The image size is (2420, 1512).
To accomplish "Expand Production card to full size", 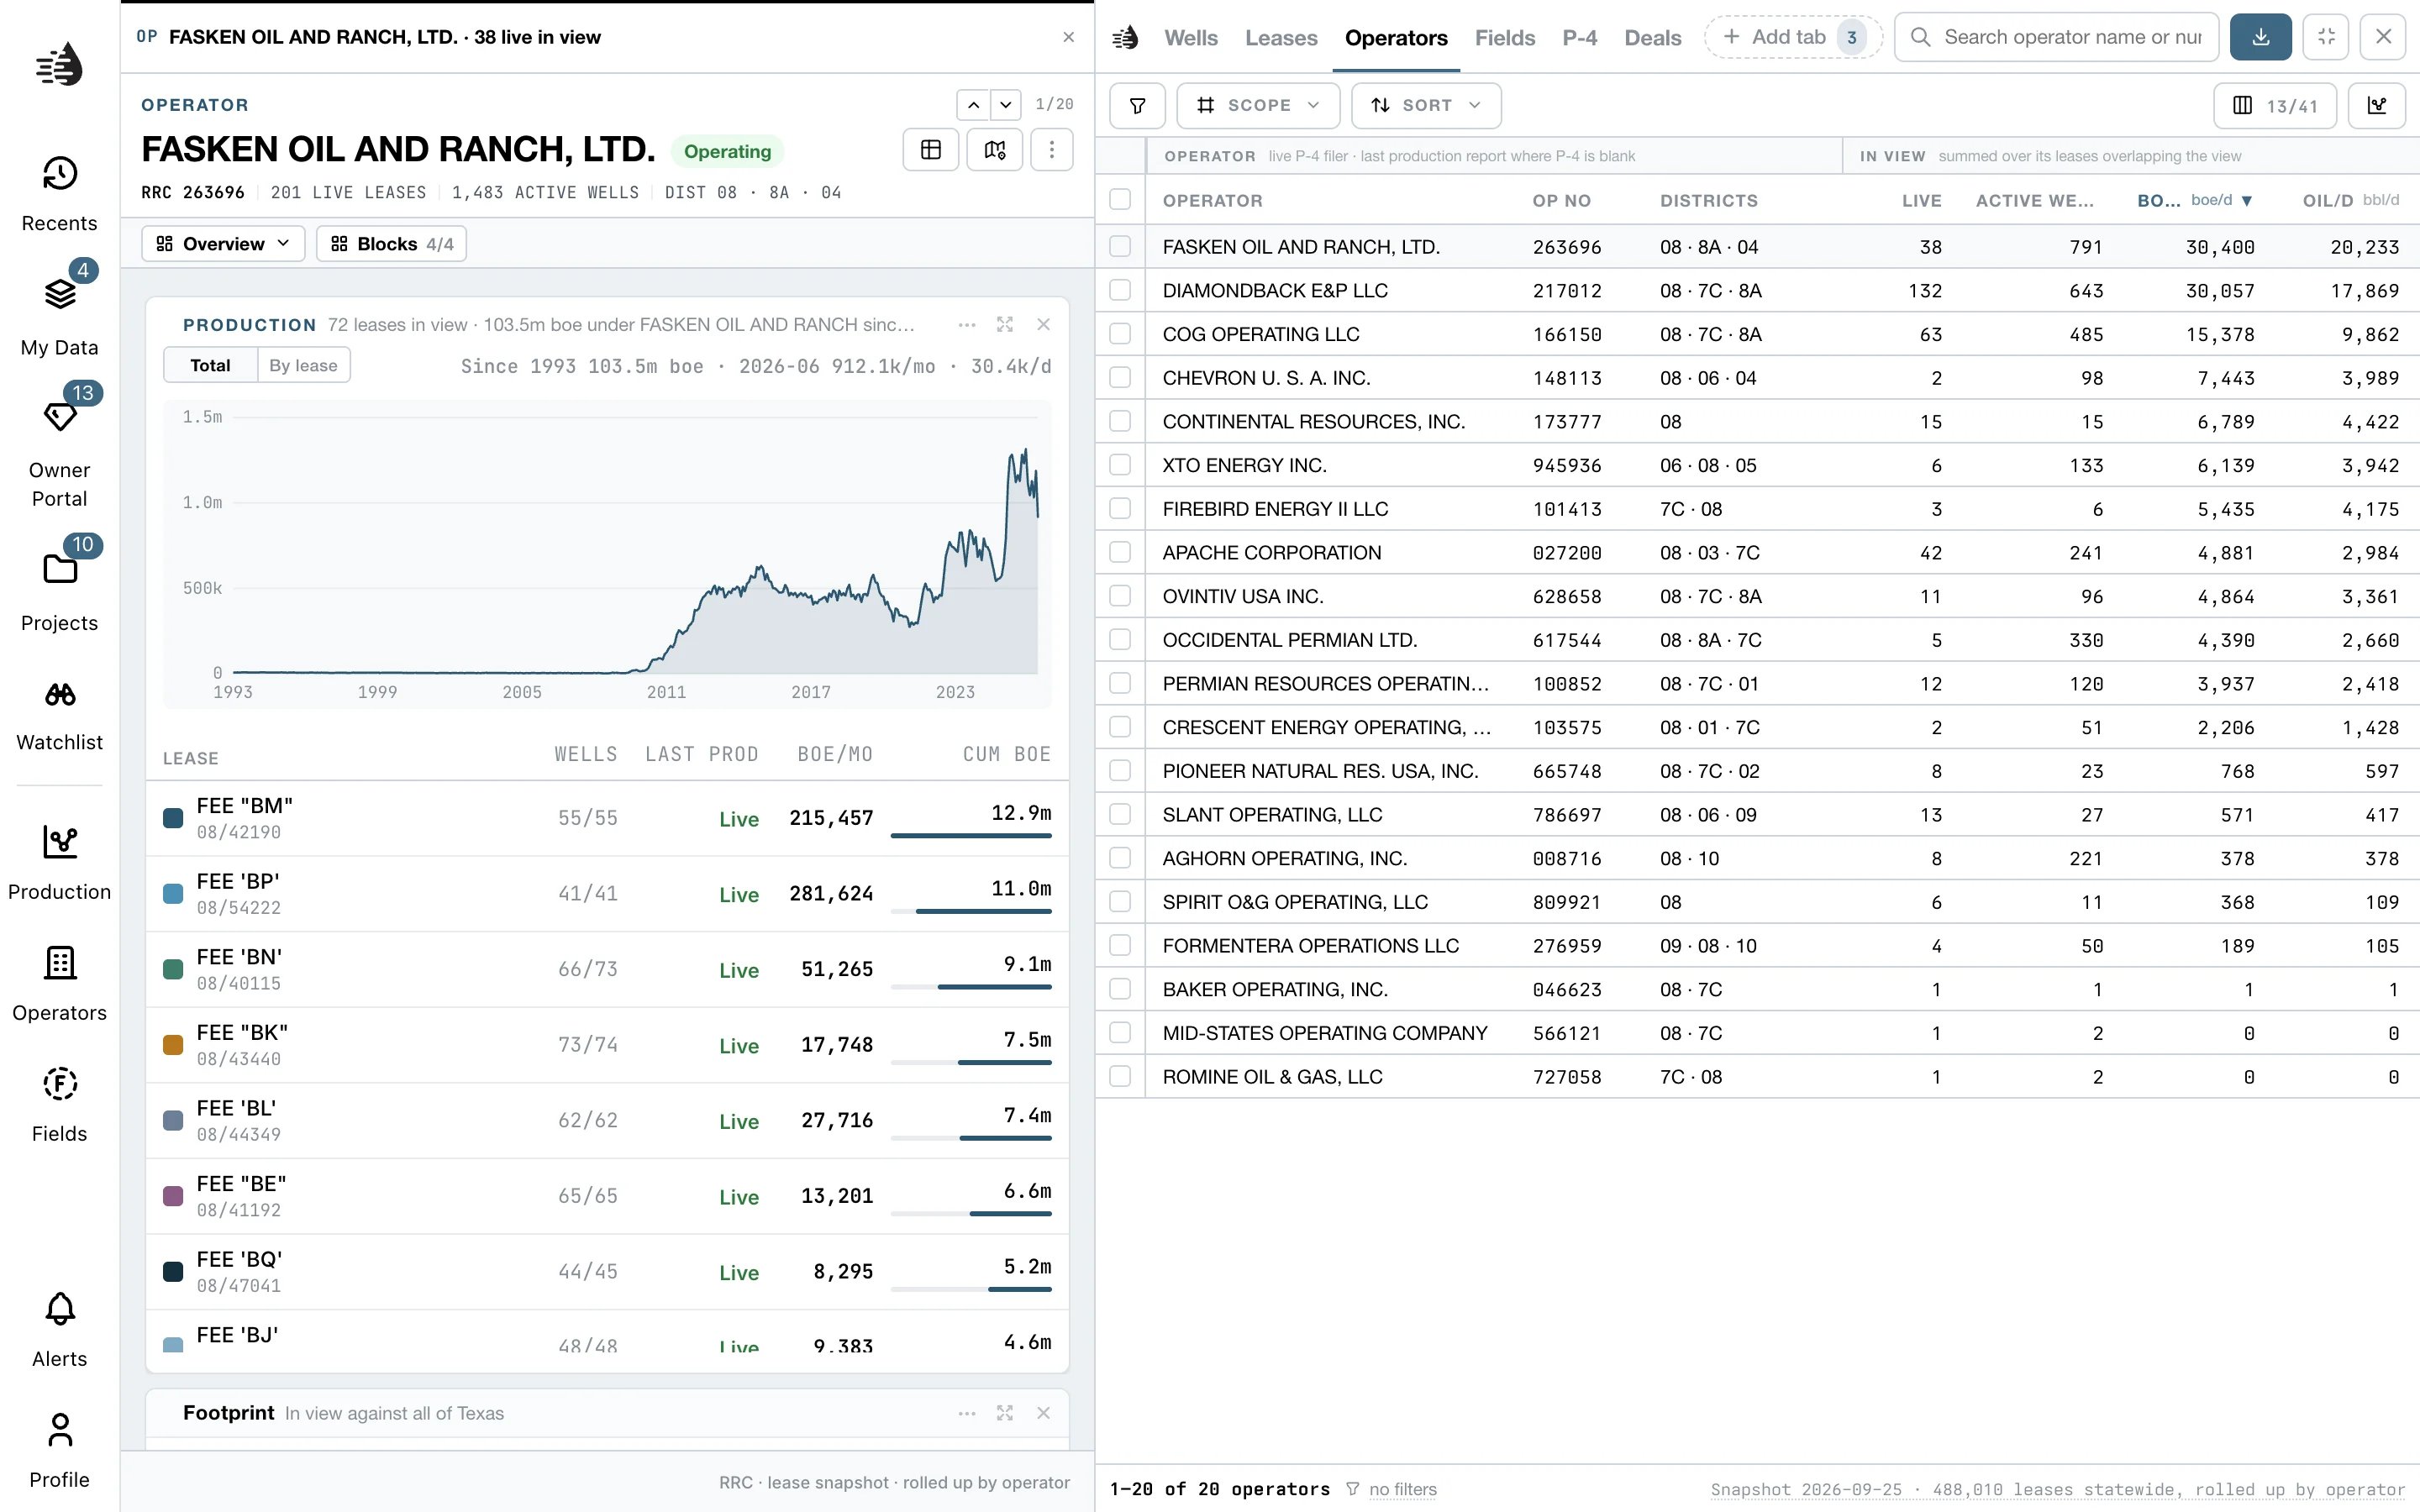I will [1005, 325].
